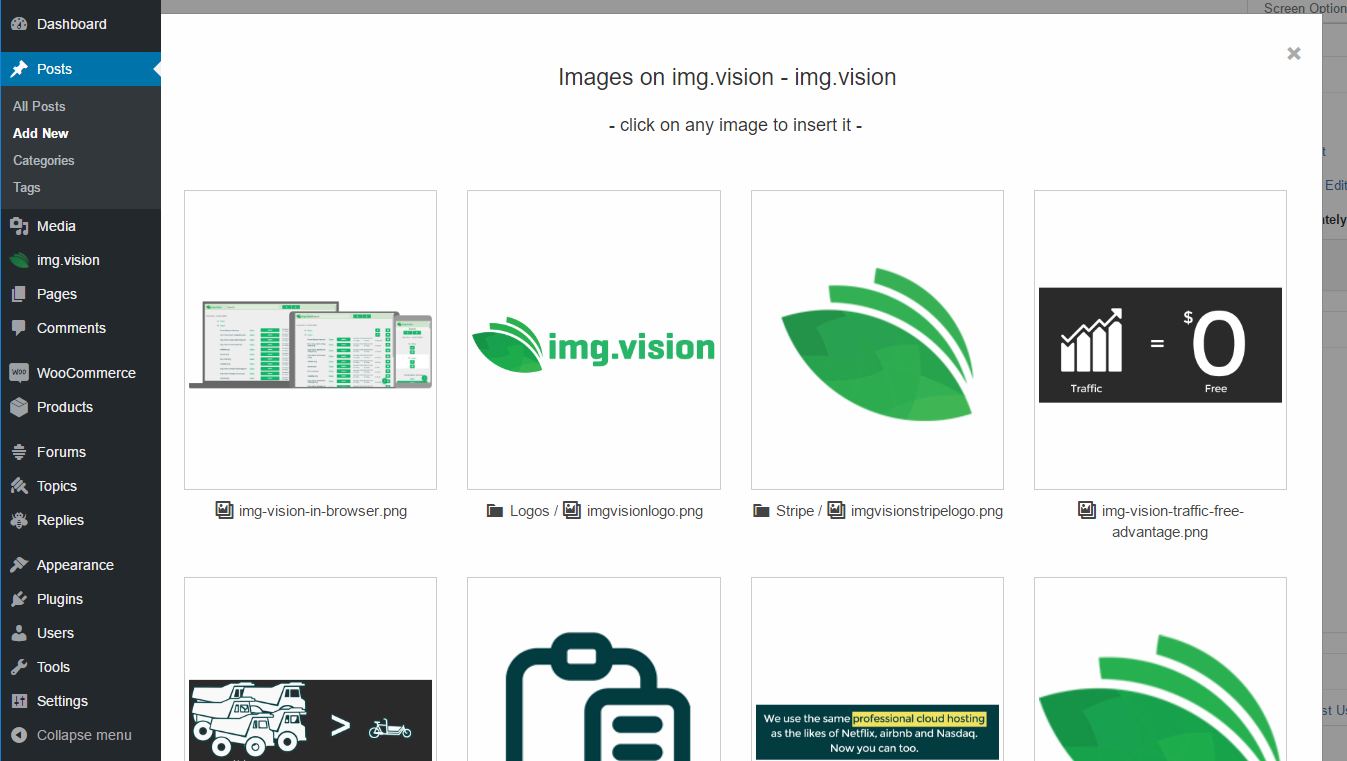Viewport: 1347px width, 761px height.
Task: Open the Replies menu item
Action: coord(80,520)
